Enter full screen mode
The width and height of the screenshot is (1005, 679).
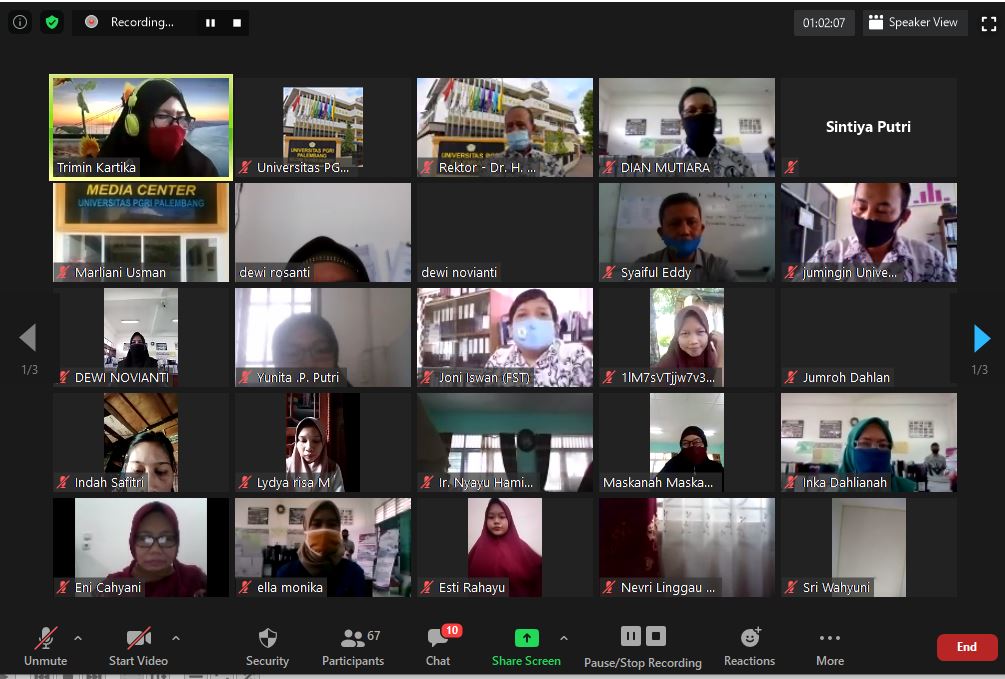[988, 24]
